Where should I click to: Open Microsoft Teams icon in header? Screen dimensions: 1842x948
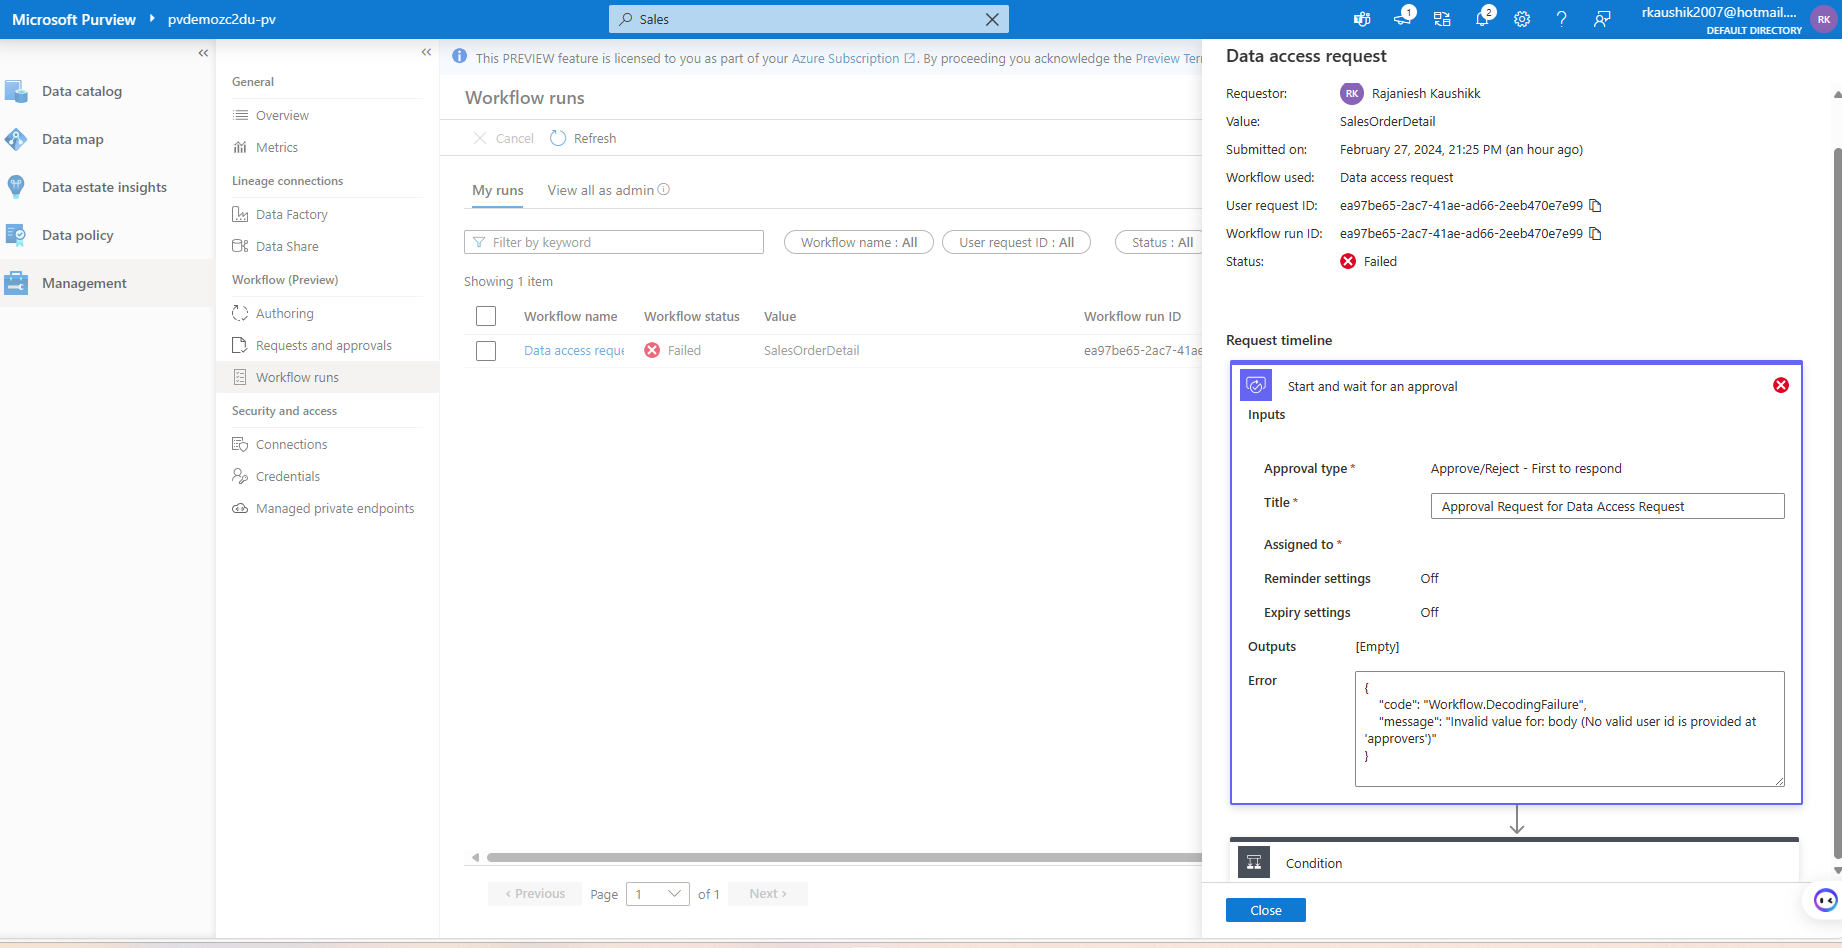pyautogui.click(x=1362, y=19)
